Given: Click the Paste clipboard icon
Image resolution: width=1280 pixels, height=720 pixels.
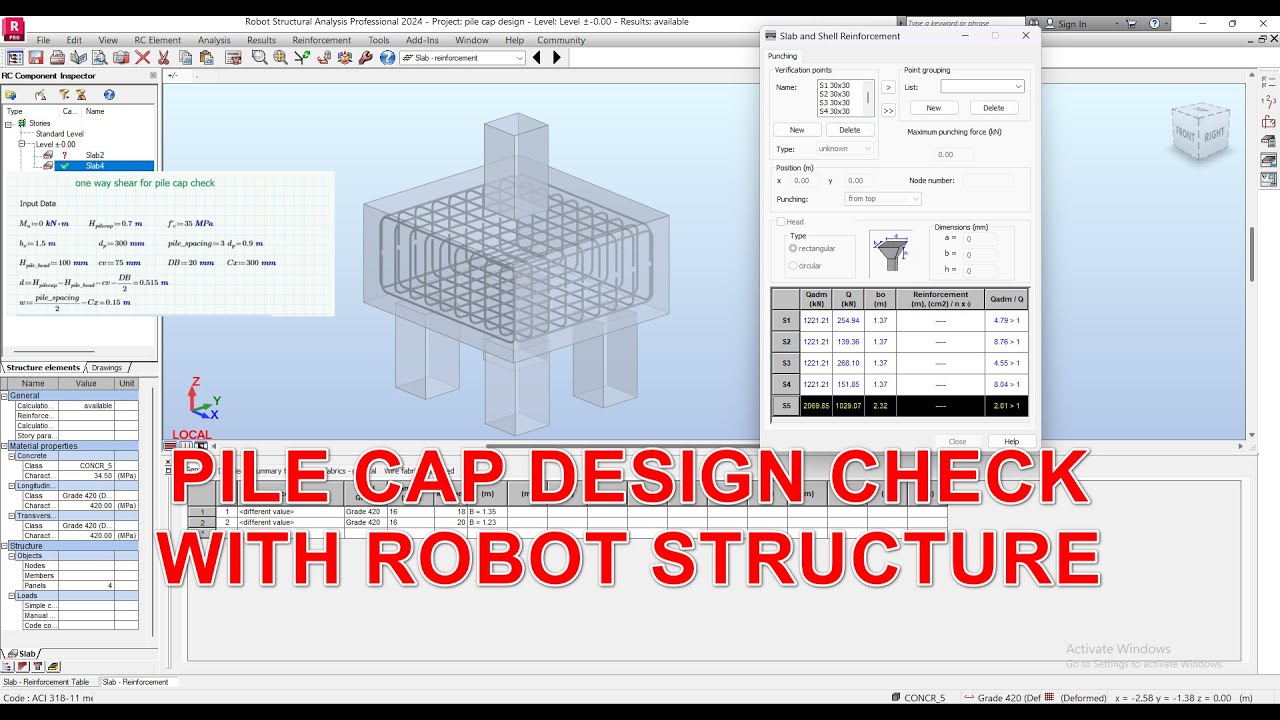Looking at the screenshot, I should click(206, 58).
